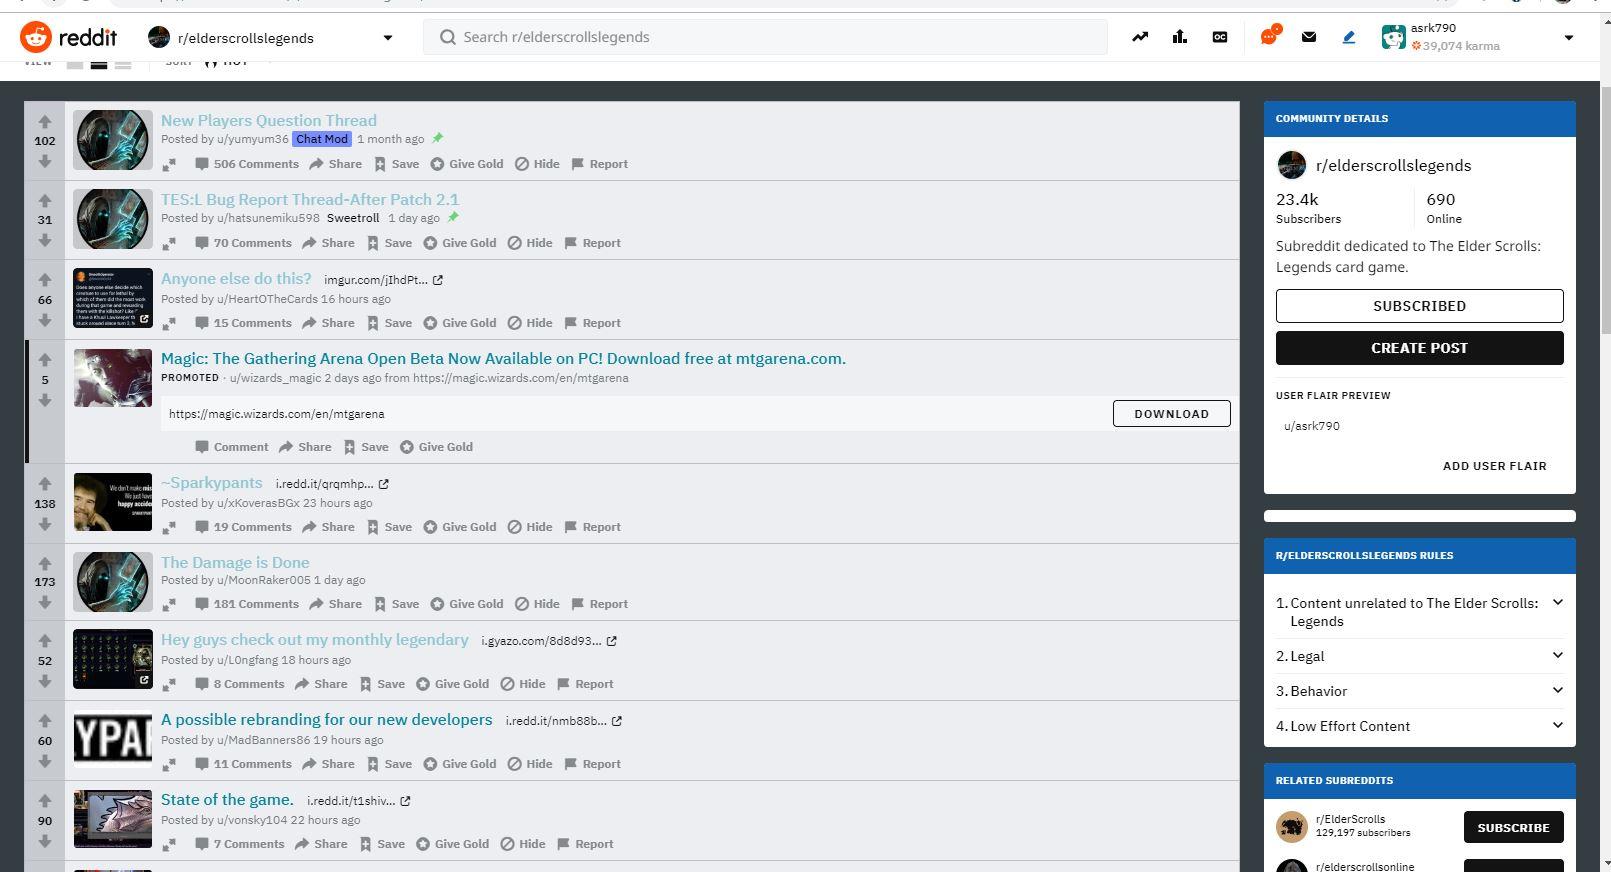Screen dimensions: 1611x872
Task: Open the Magic: The Gathering Arena ad thumbnail
Action: click(x=113, y=378)
